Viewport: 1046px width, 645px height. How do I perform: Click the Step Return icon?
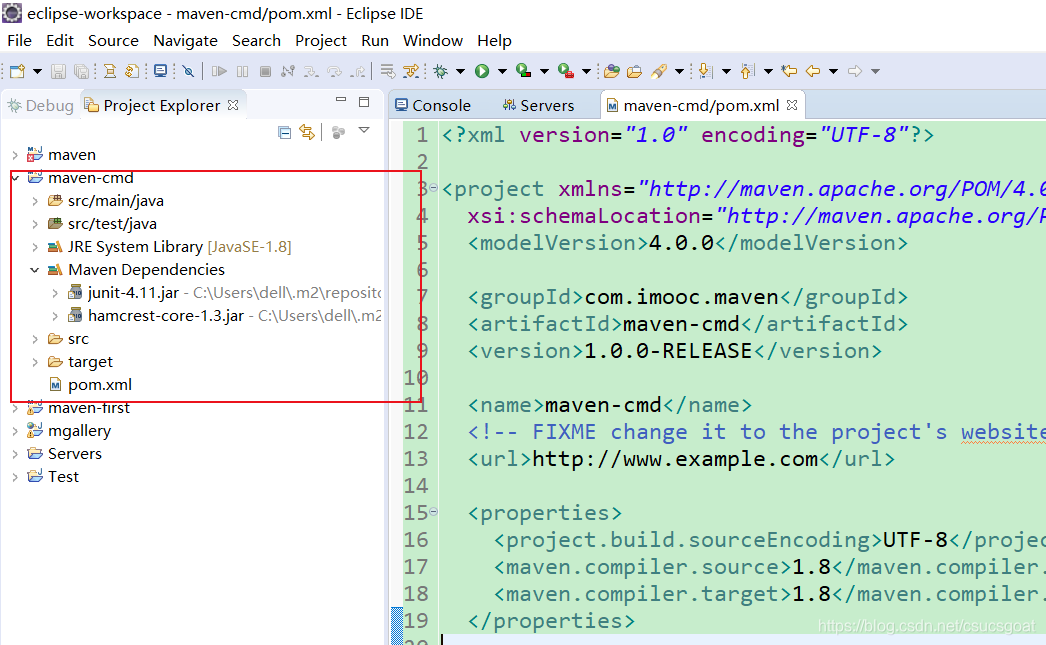[x=358, y=71]
